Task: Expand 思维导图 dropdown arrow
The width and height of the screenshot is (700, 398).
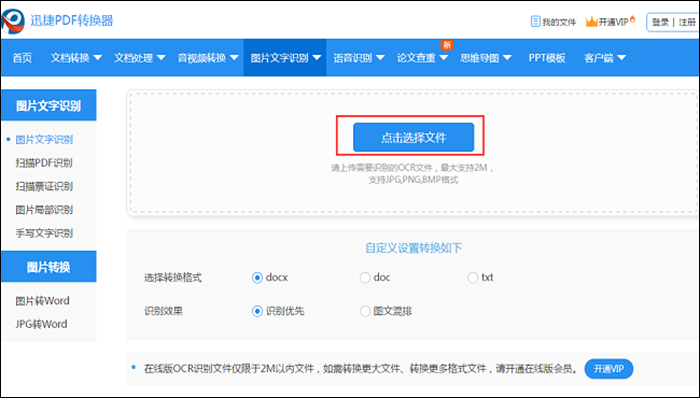Action: click(507, 58)
